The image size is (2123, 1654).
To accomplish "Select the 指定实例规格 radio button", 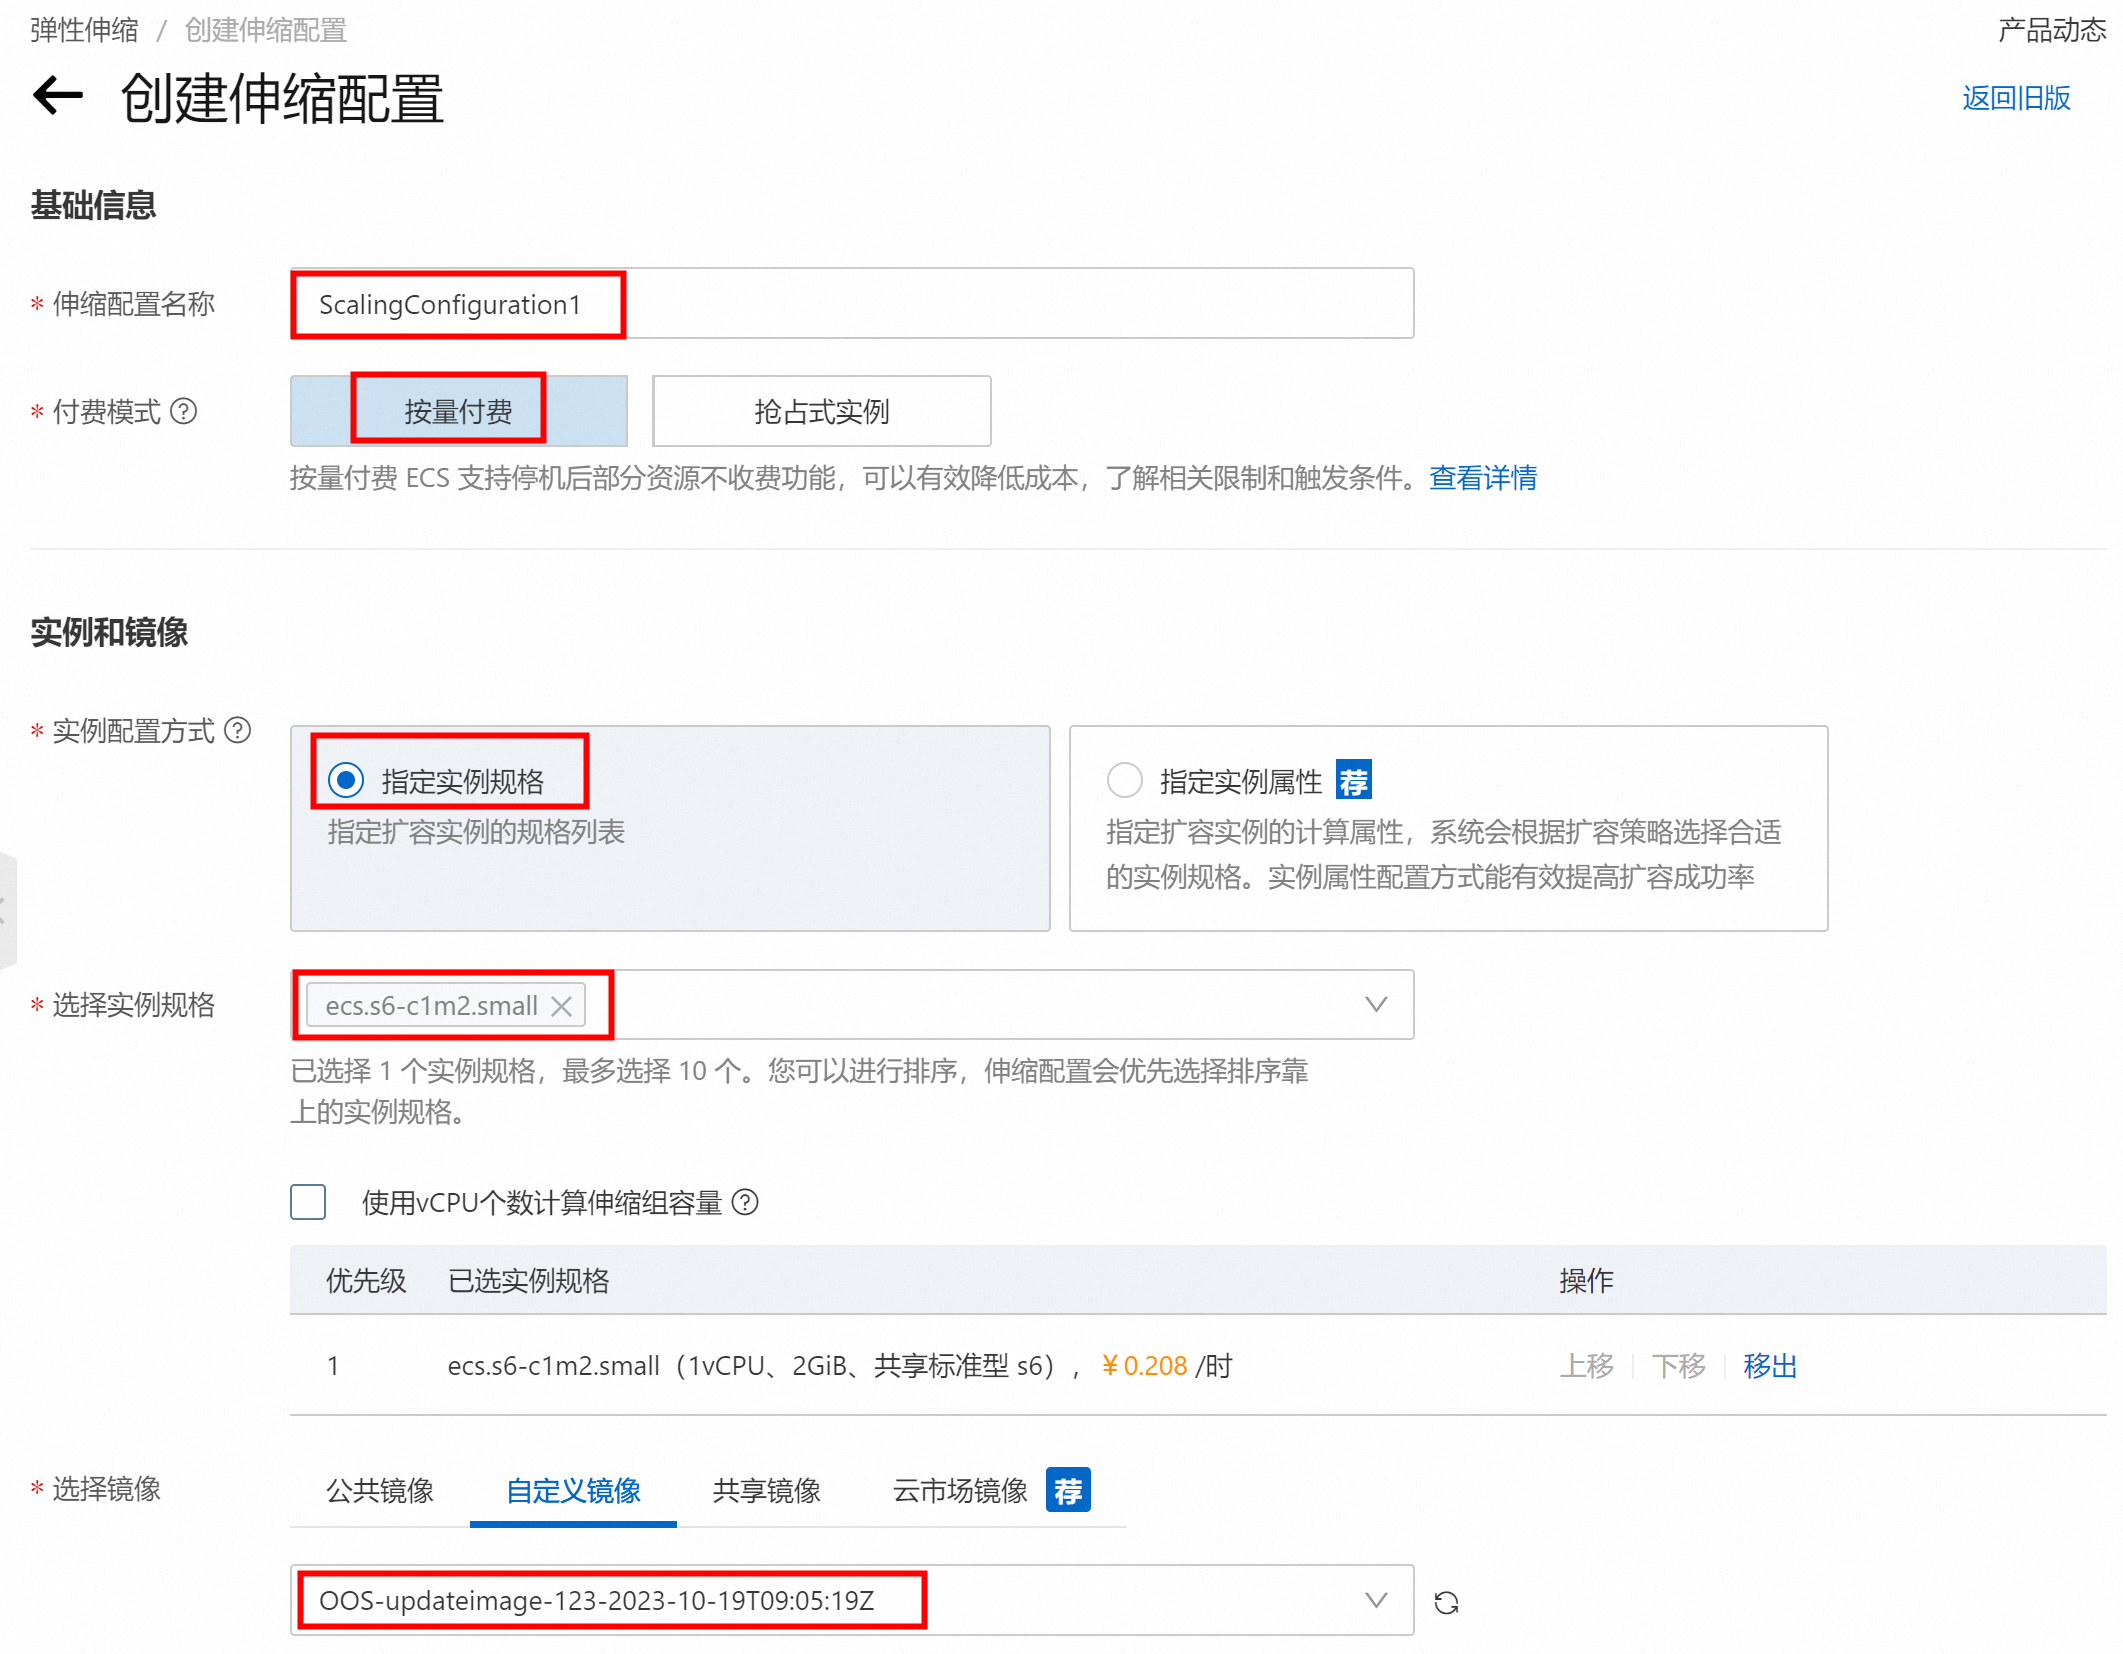I will (346, 780).
